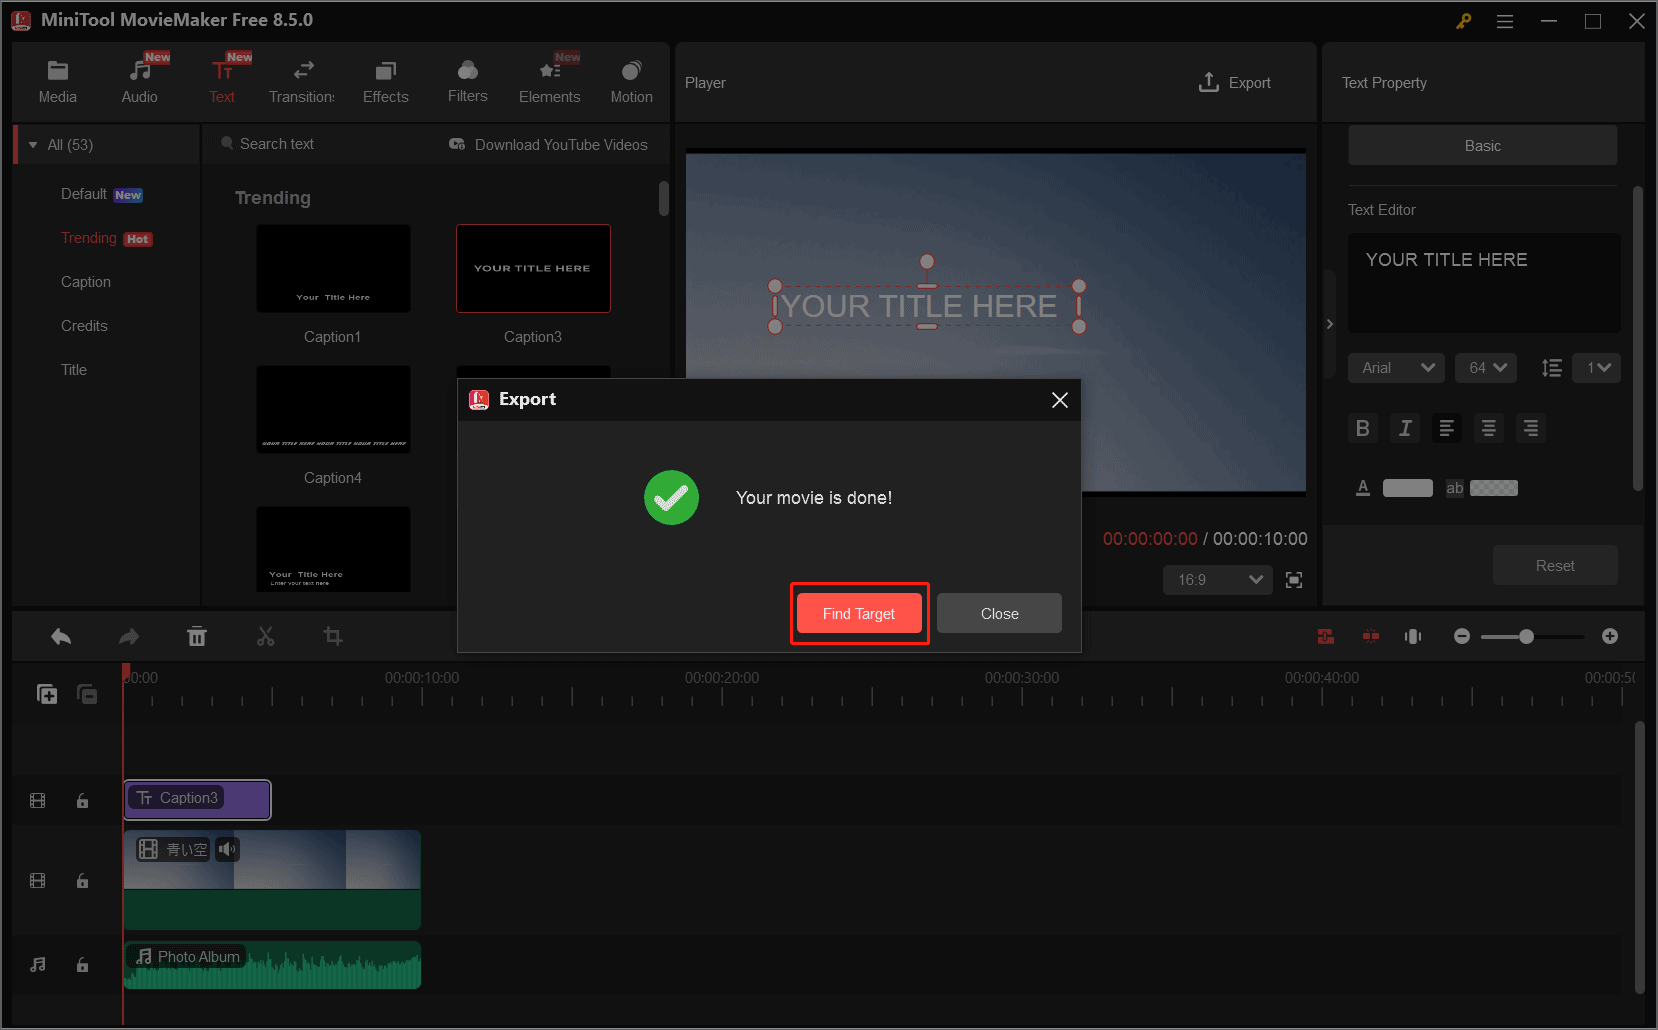Open the Transitions panel
The image size is (1658, 1030).
pyautogui.click(x=301, y=80)
